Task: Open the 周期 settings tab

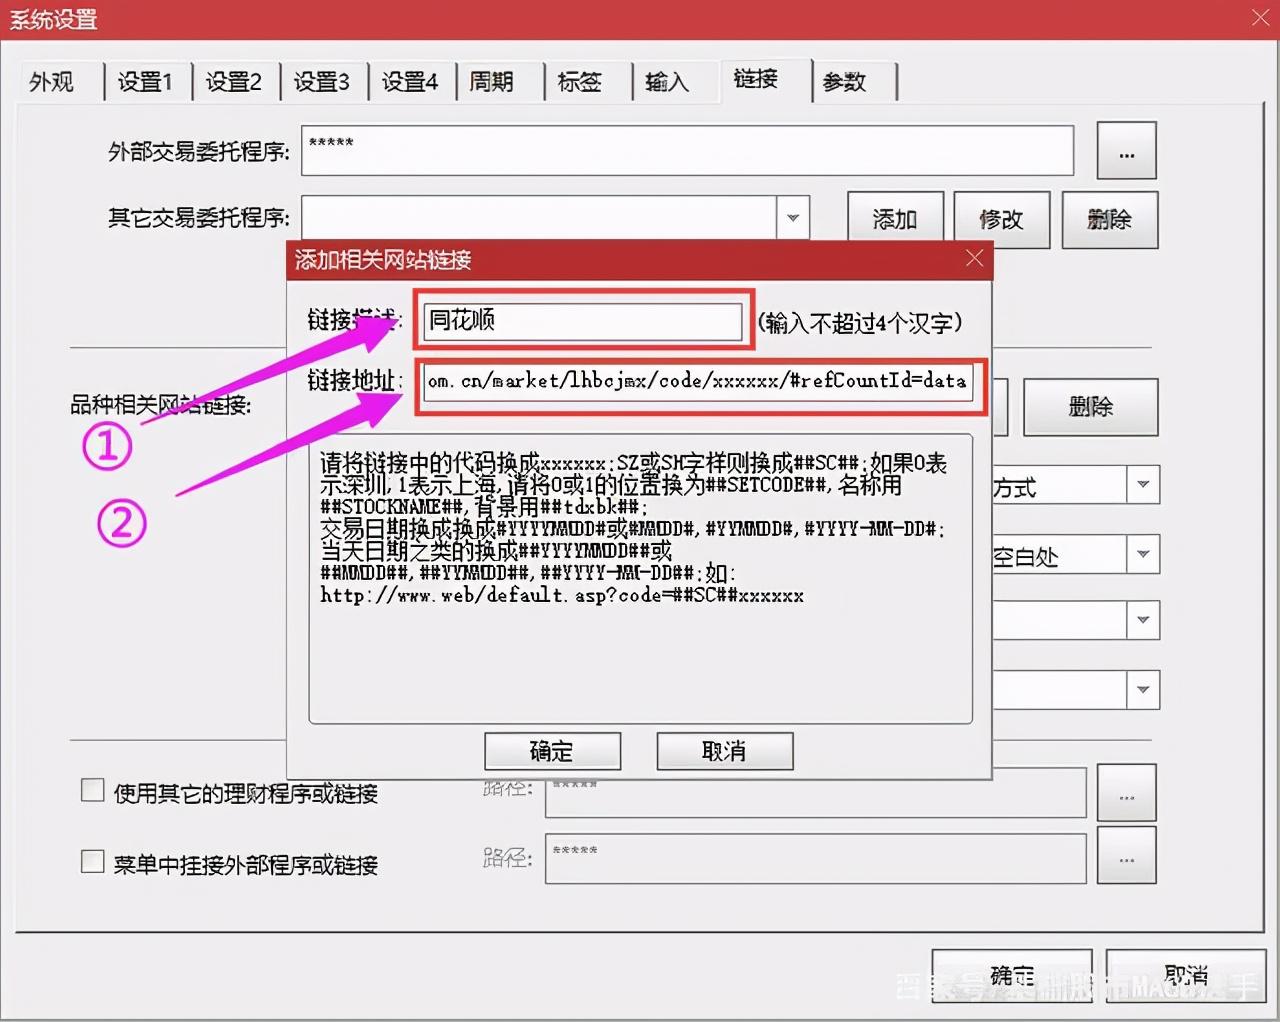Action: (x=492, y=82)
